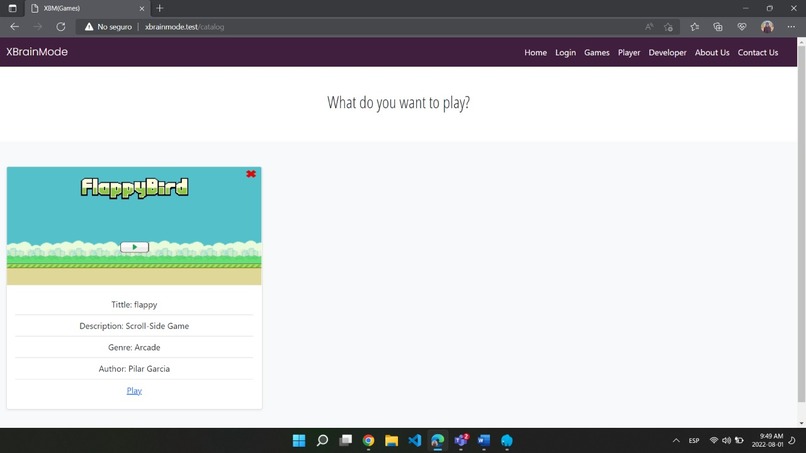Open the About Us page

pyautogui.click(x=712, y=52)
